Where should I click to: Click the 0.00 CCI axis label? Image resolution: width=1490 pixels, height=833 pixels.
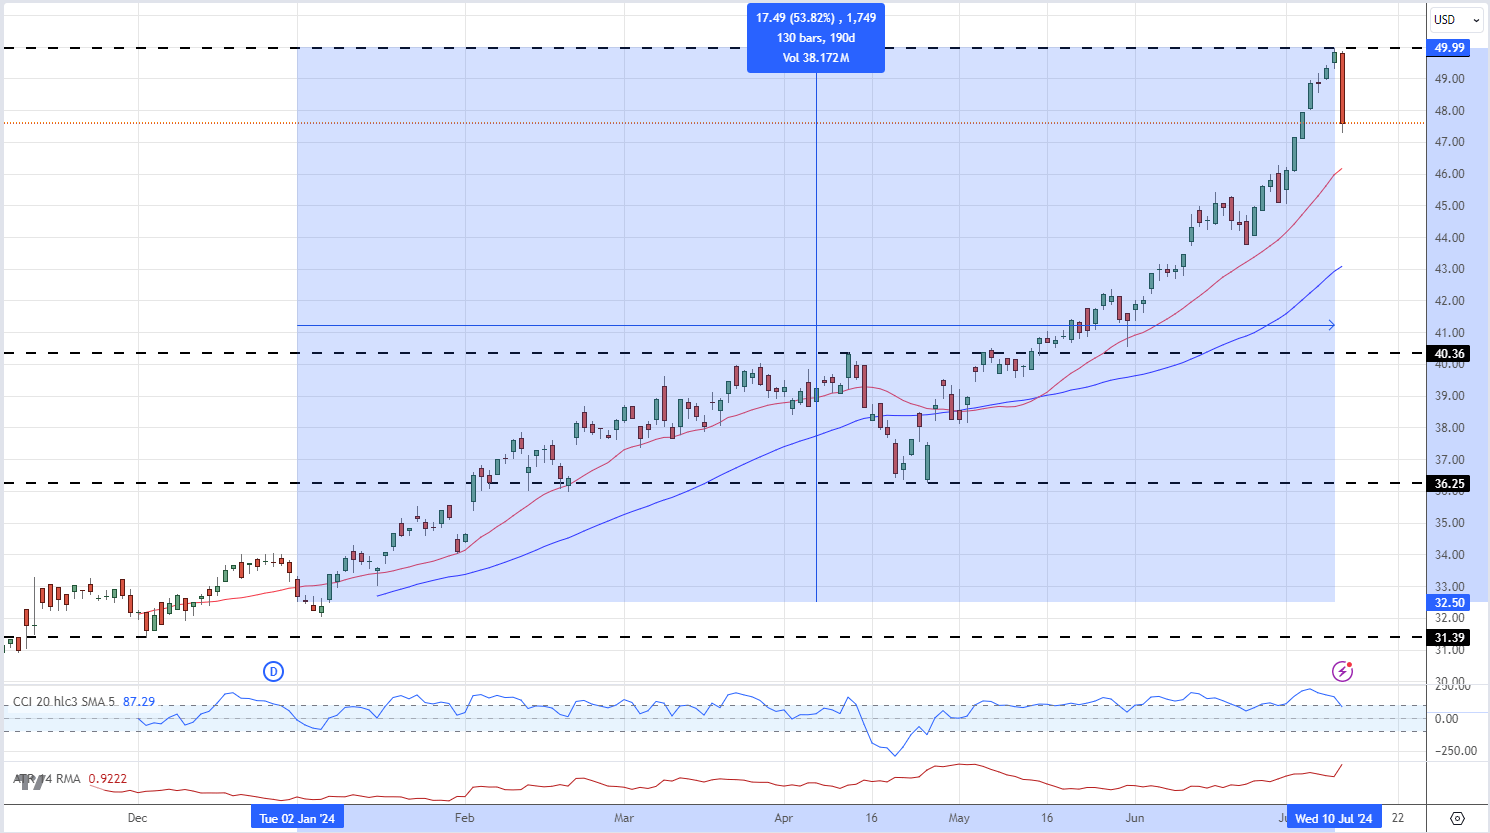[x=1446, y=719]
